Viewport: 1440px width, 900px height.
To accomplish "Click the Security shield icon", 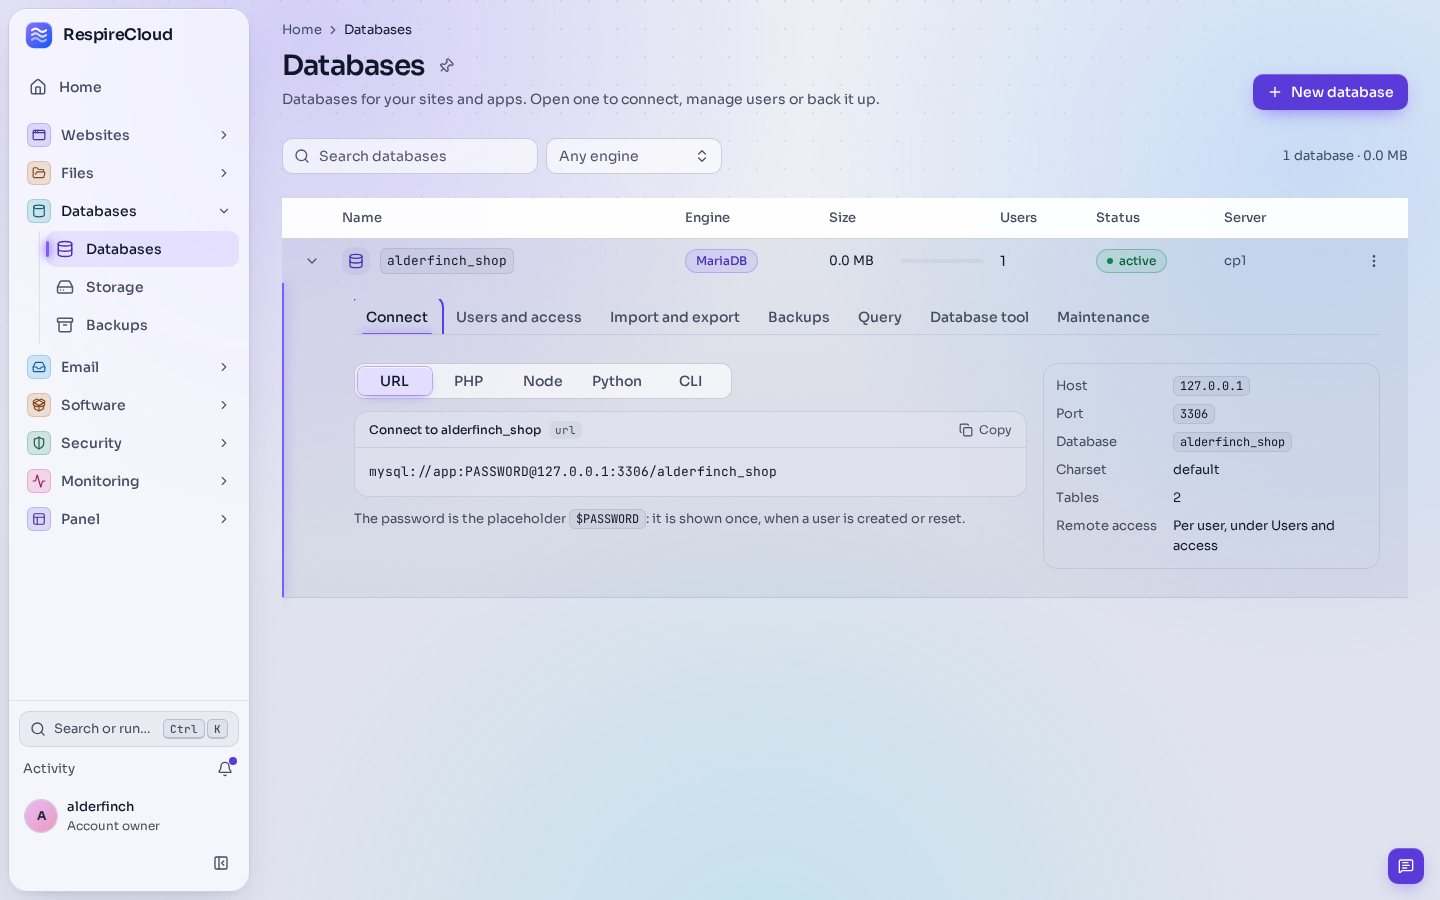I will coord(39,443).
